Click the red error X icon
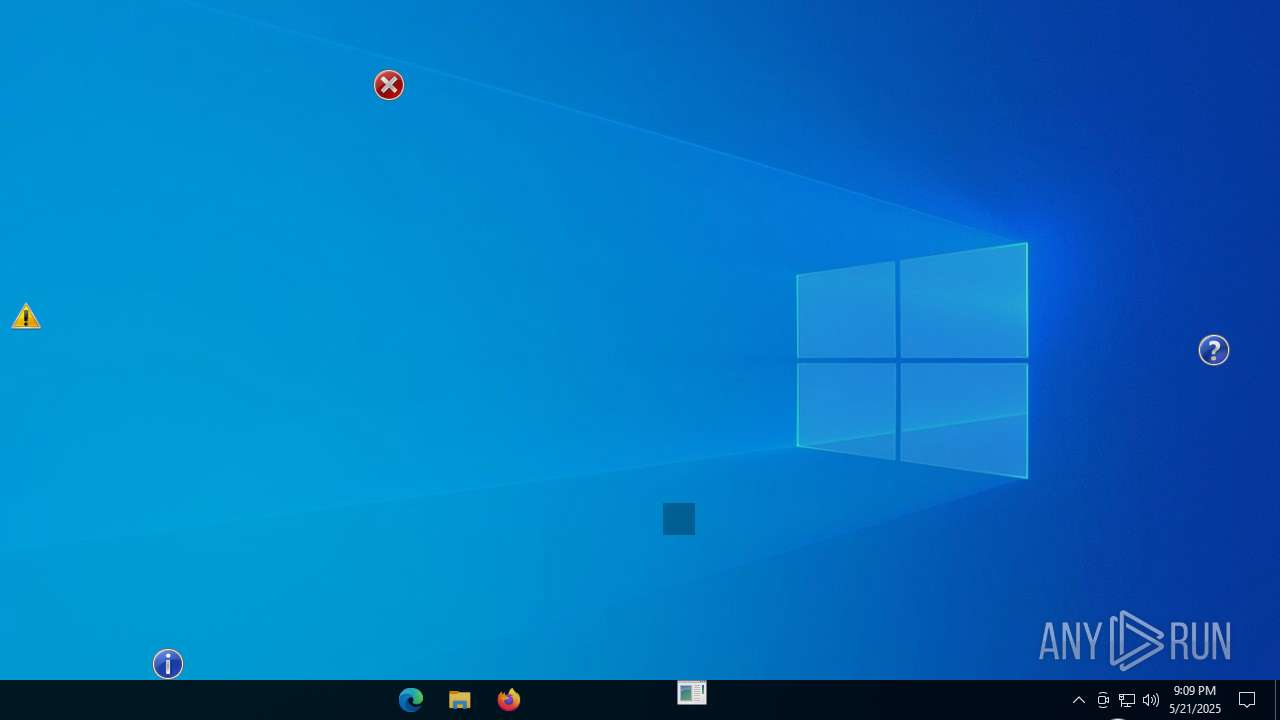 (x=389, y=85)
